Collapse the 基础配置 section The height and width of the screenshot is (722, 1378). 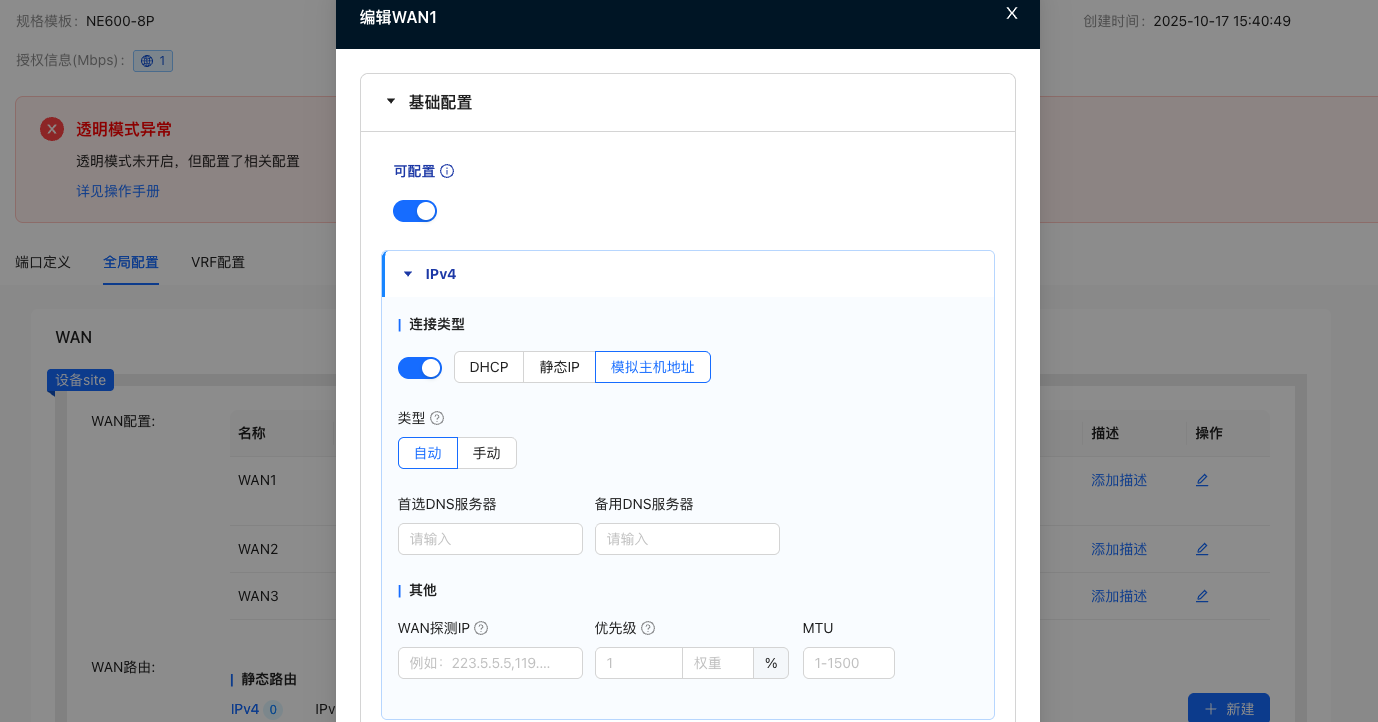pyautogui.click(x=391, y=102)
